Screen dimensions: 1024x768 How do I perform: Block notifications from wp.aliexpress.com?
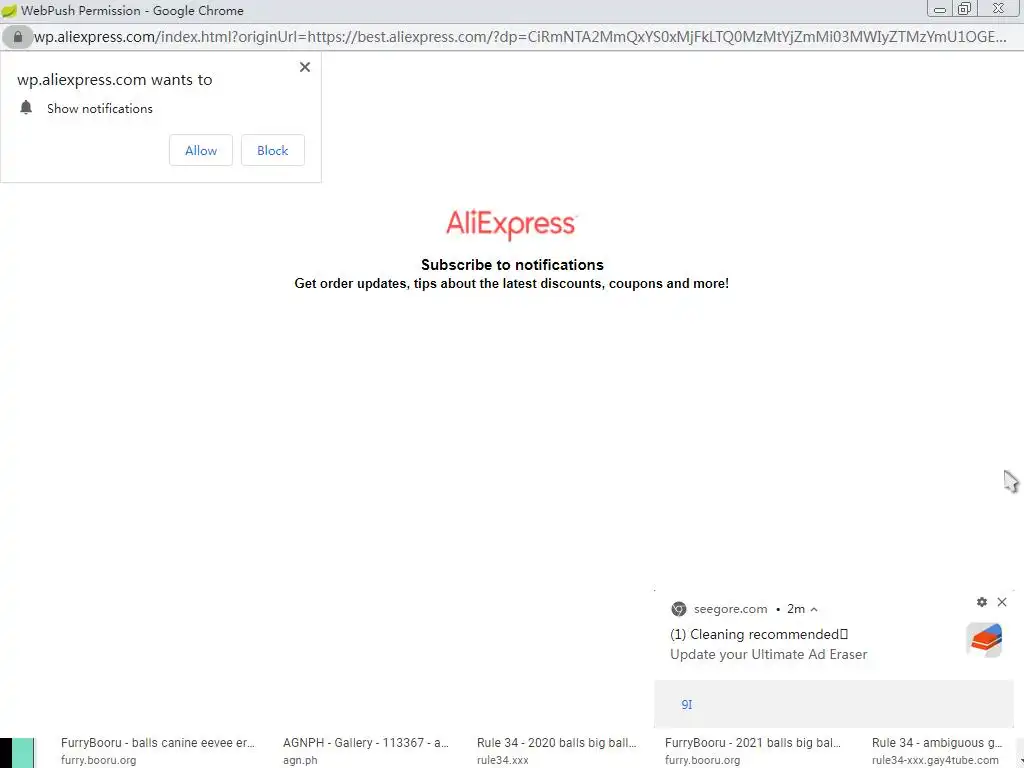[272, 150]
